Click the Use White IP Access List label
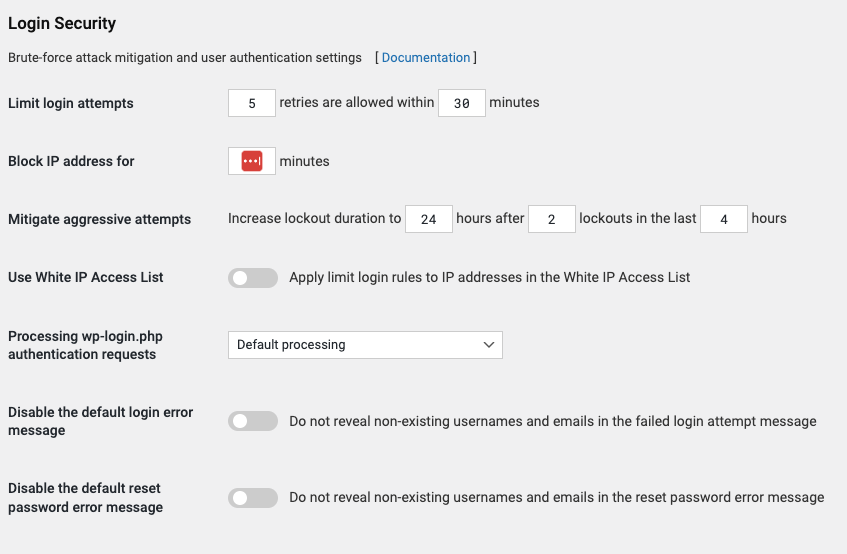 tap(85, 277)
